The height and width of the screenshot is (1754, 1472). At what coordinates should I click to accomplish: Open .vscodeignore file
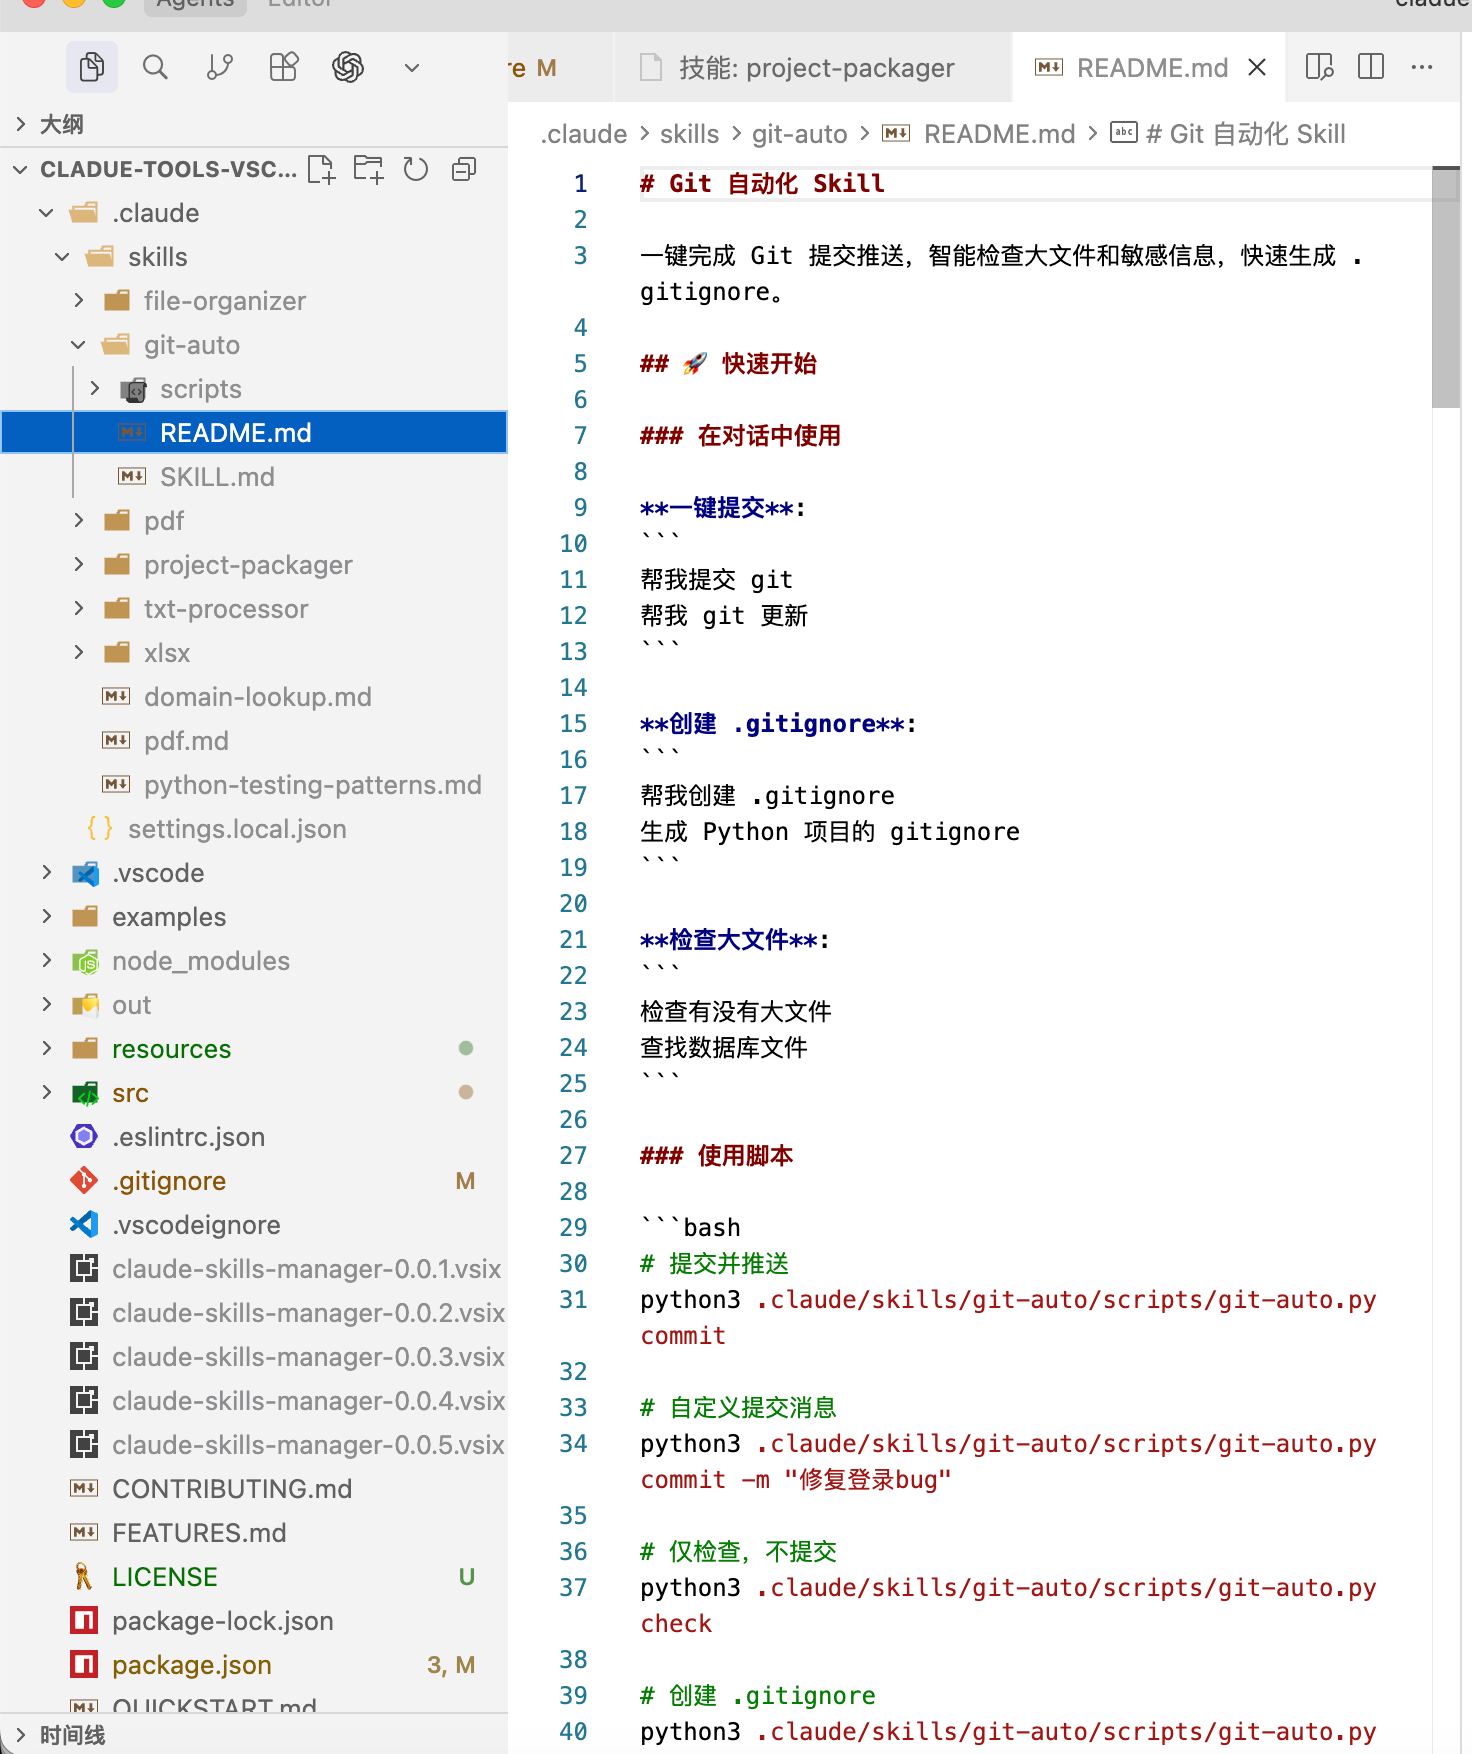(x=254, y=1225)
